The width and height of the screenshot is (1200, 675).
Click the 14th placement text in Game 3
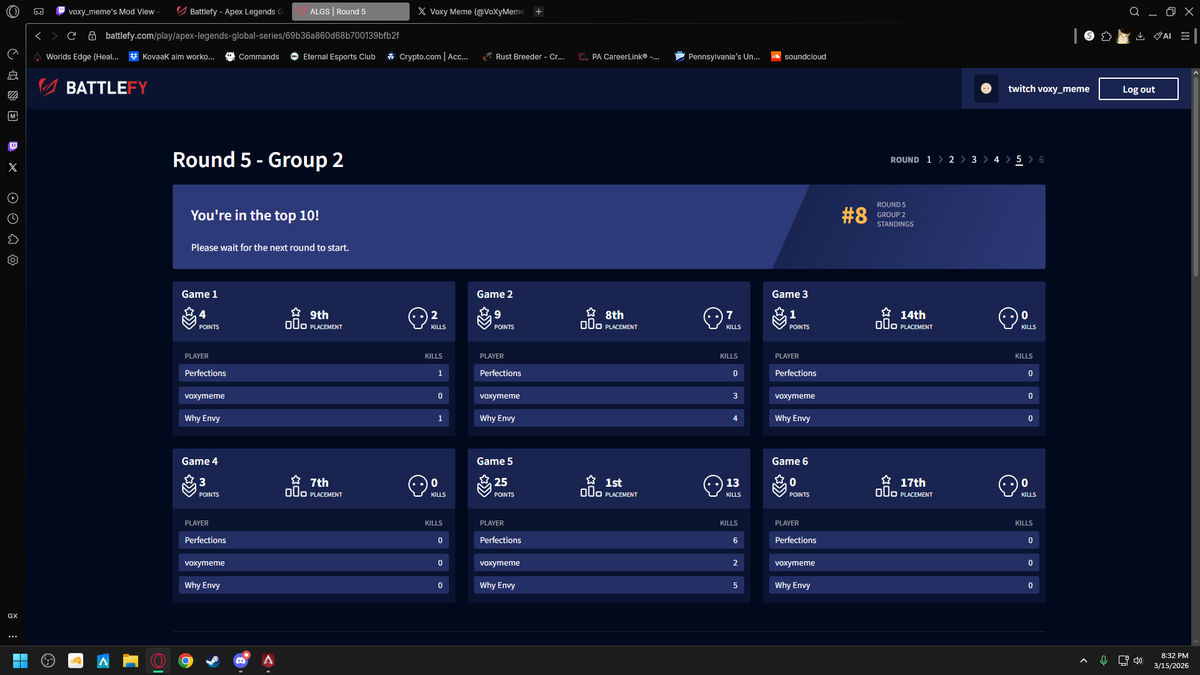tap(912, 315)
